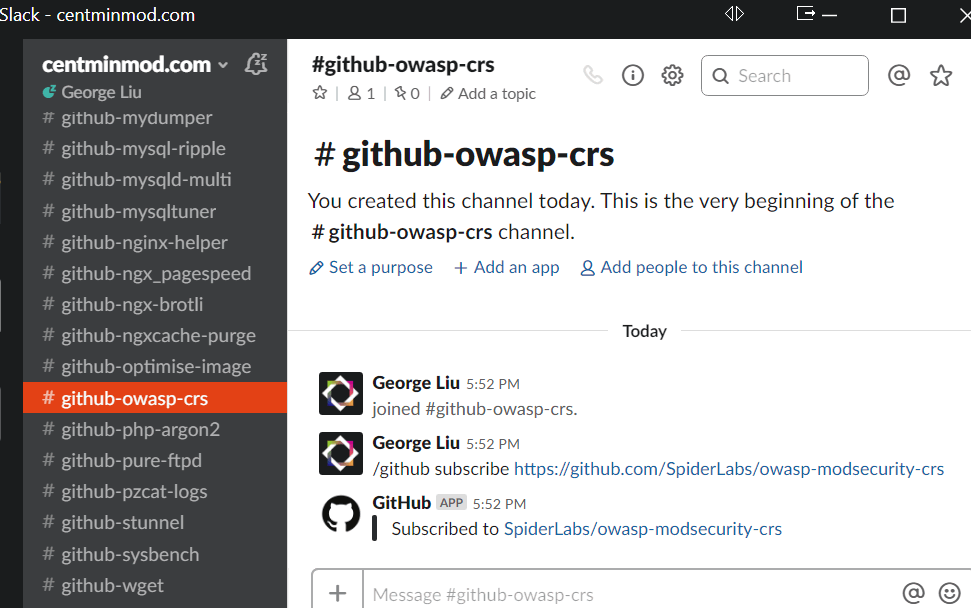This screenshot has height=608, width=971.
Task: Switch to github-mydumper channel
Action: tap(155, 118)
